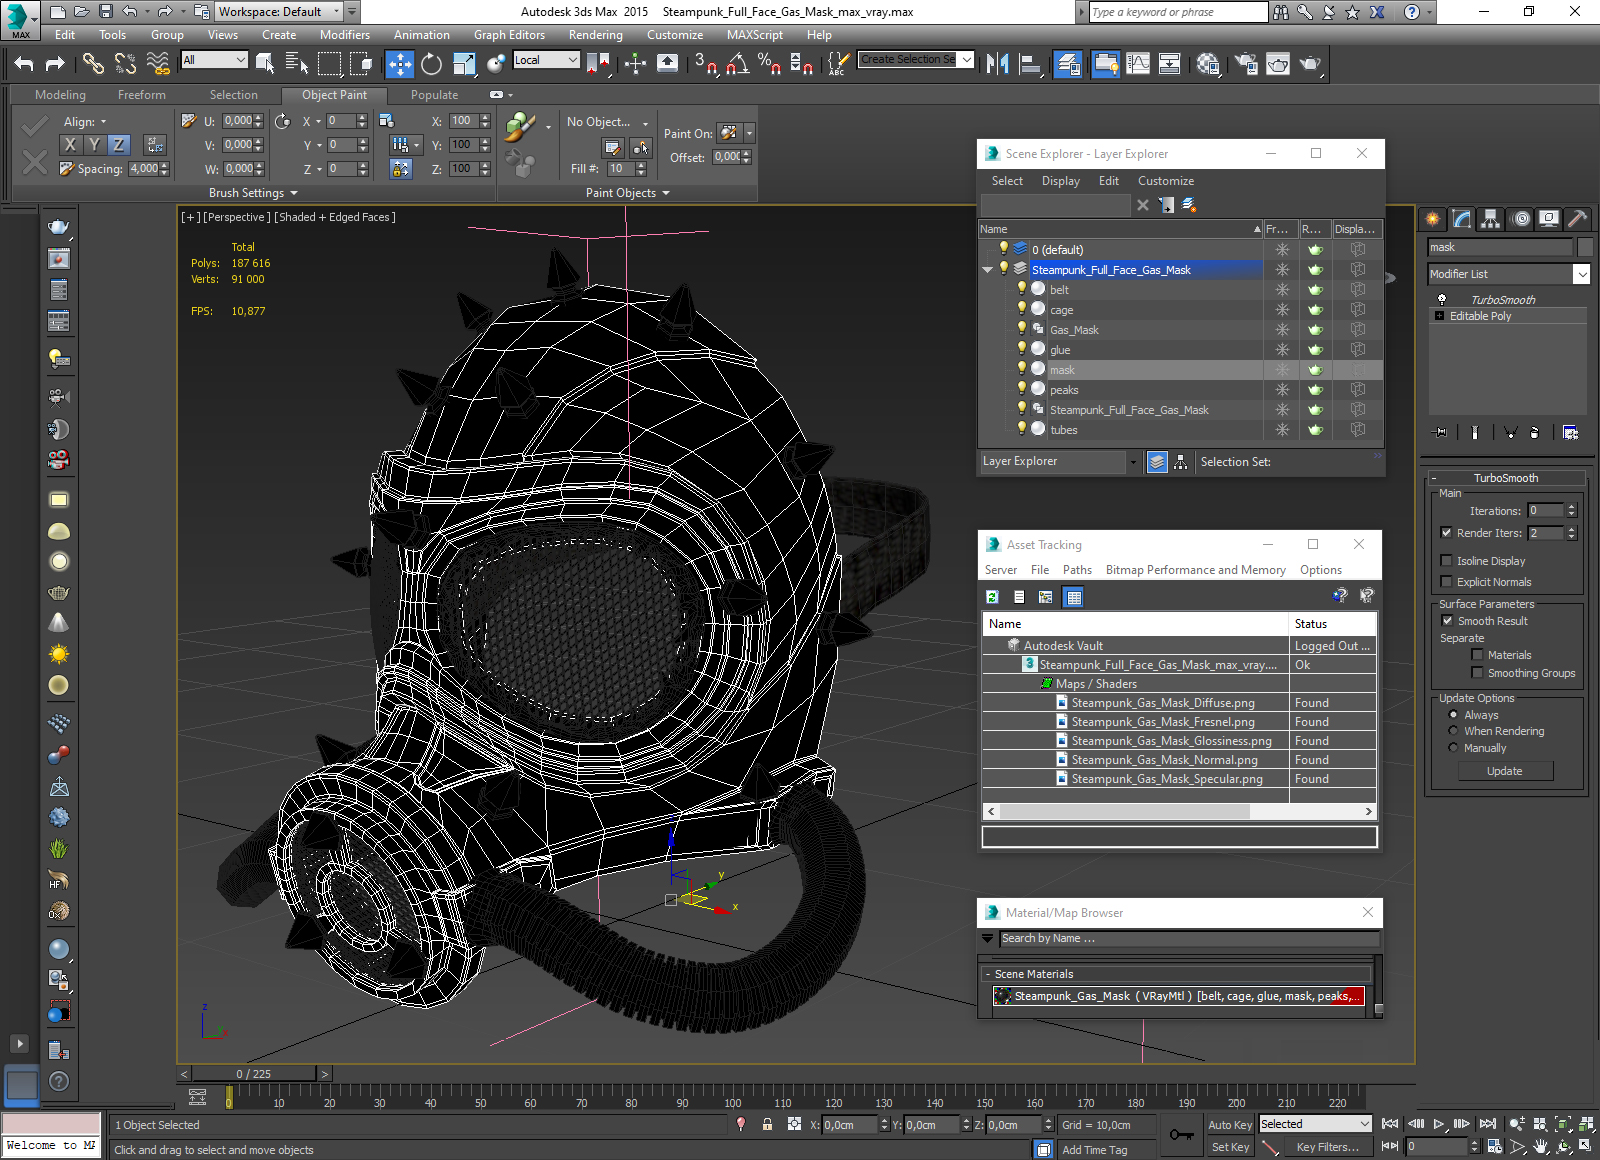
Task: Click the Angle Snap toggle icon
Action: 738,64
